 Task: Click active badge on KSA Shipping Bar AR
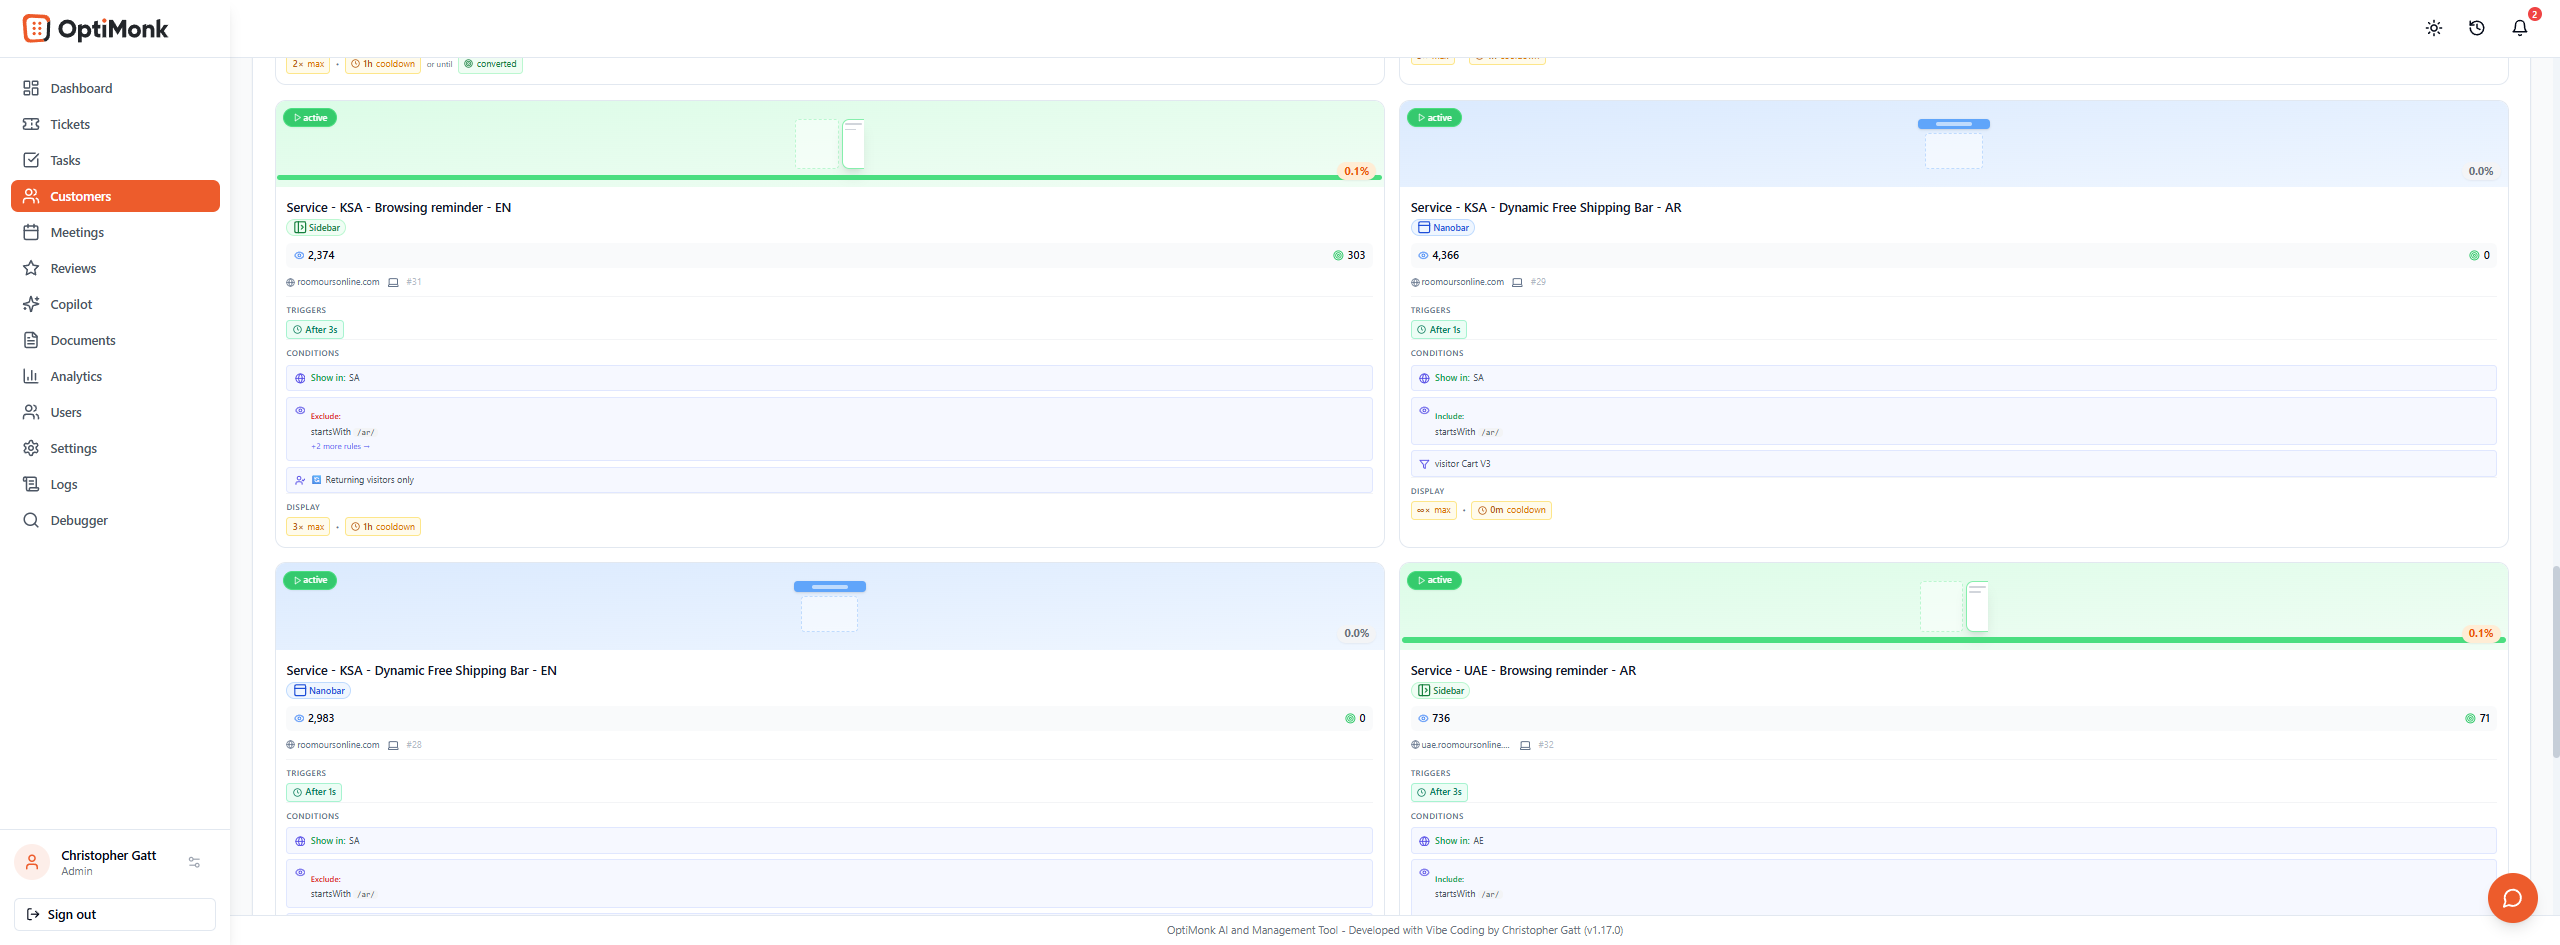tap(1434, 118)
